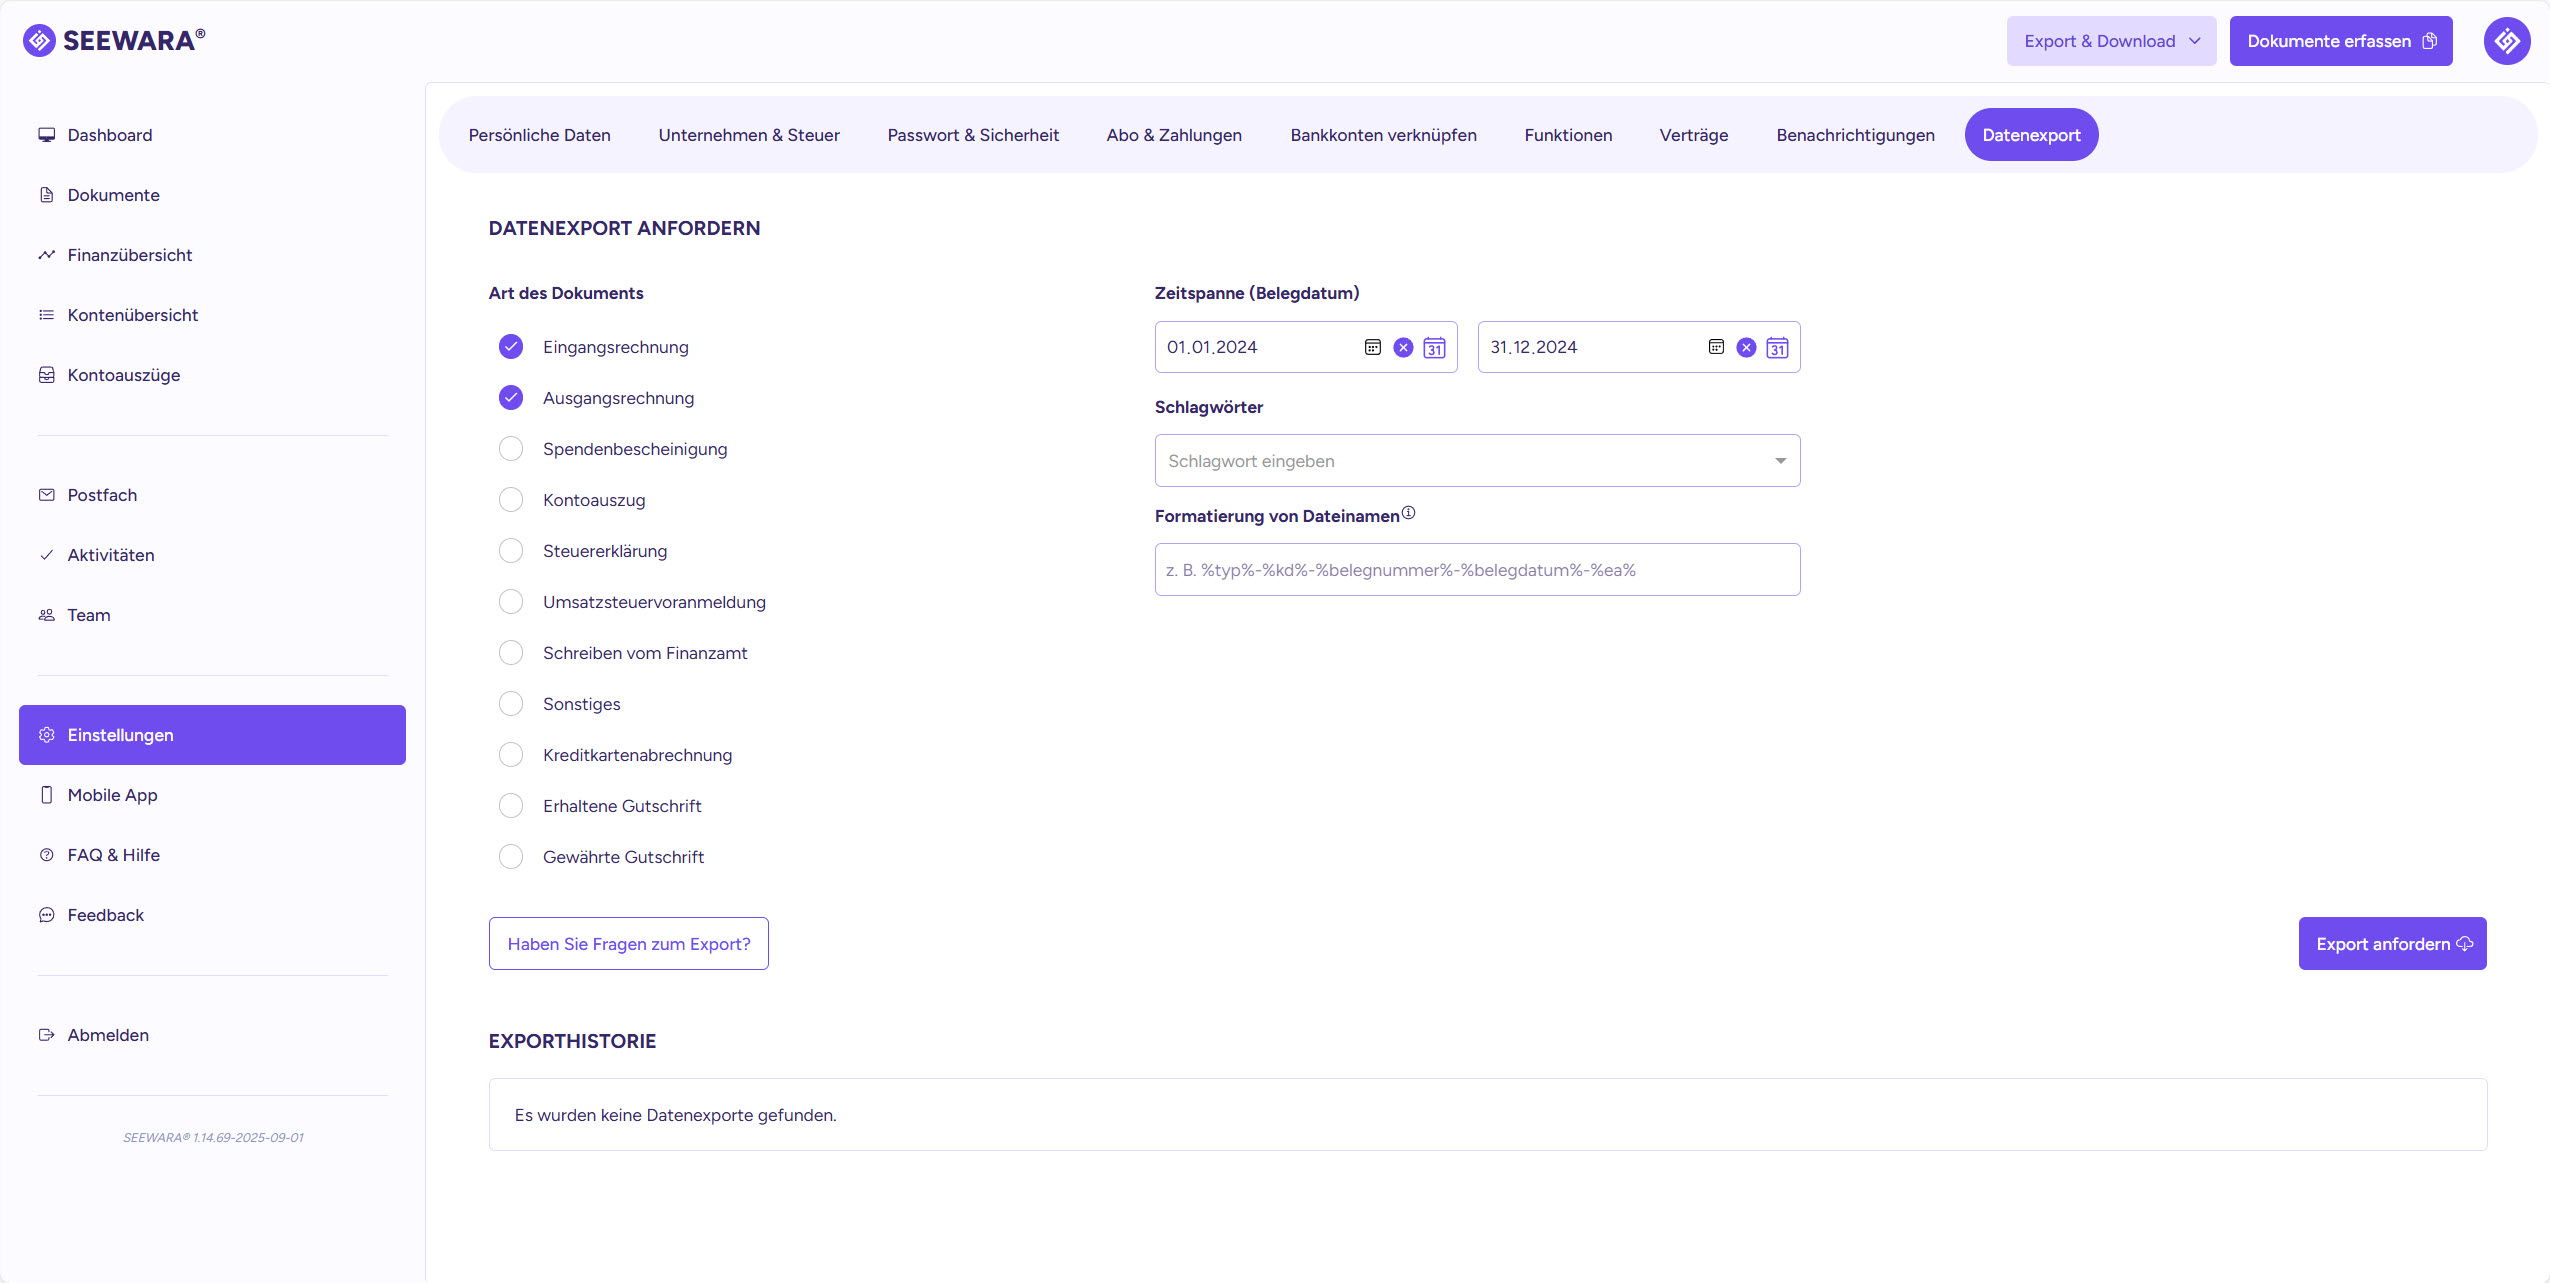Viewport: 2550px width, 1283px height.
Task: Open the user profile avatar icon
Action: click(x=2506, y=41)
